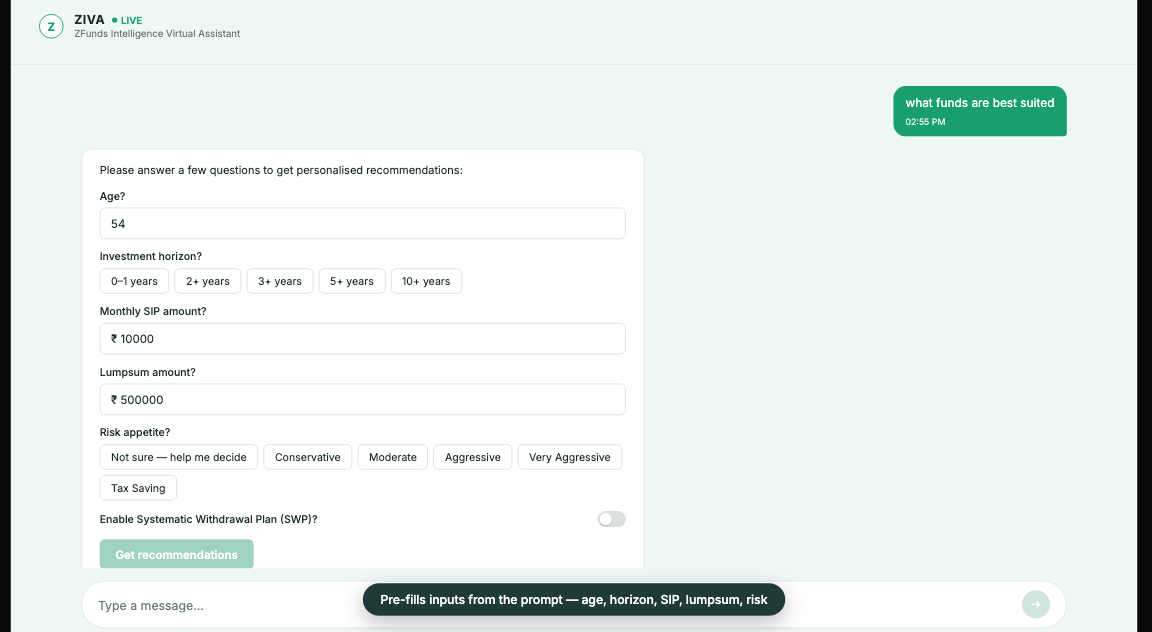Select the 0–1 years horizon option
The width and height of the screenshot is (1152, 632).
[x=134, y=281]
